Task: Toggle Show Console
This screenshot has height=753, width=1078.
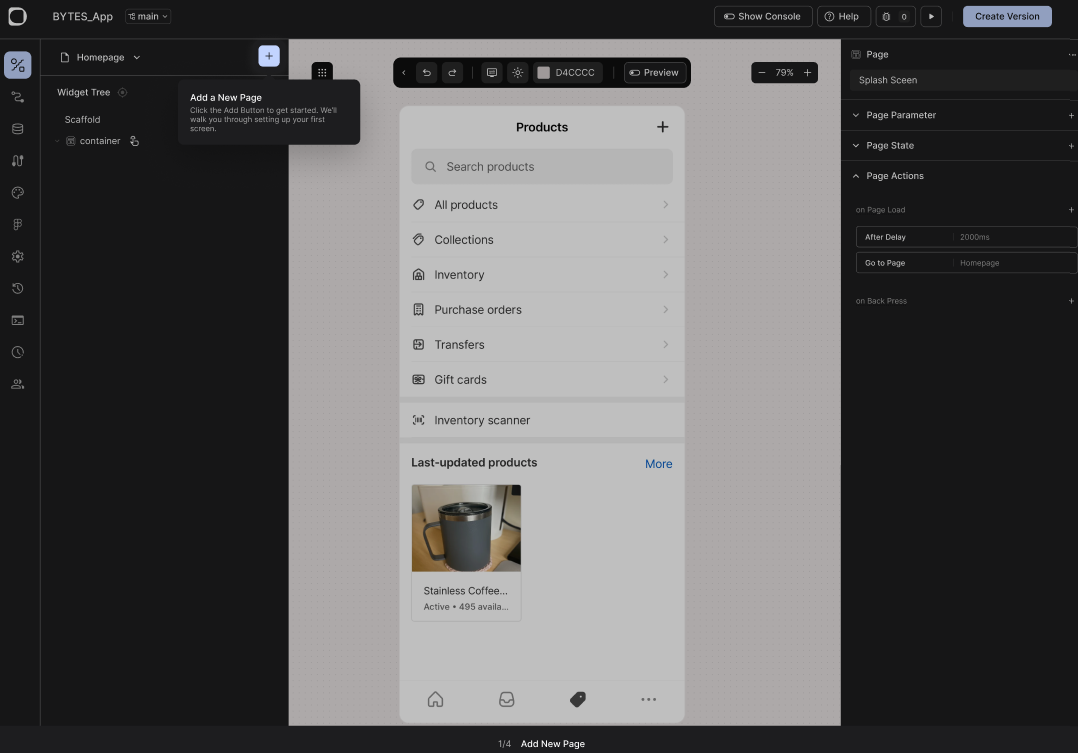Action: (763, 17)
